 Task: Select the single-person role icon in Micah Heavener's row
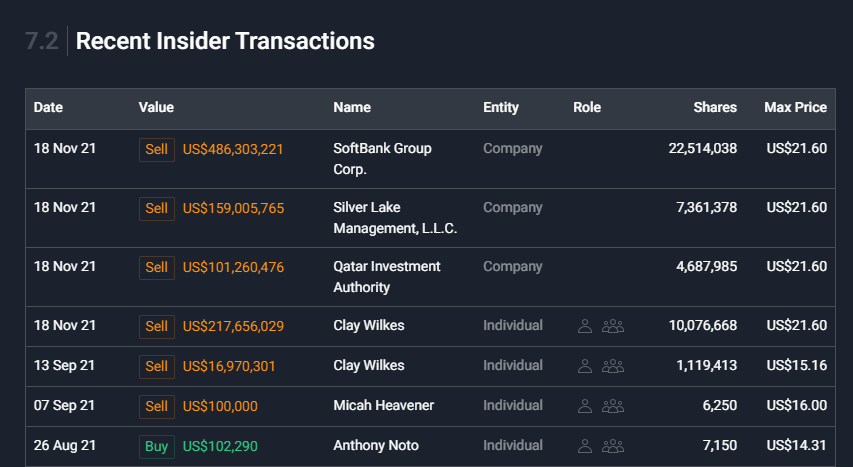(585, 406)
